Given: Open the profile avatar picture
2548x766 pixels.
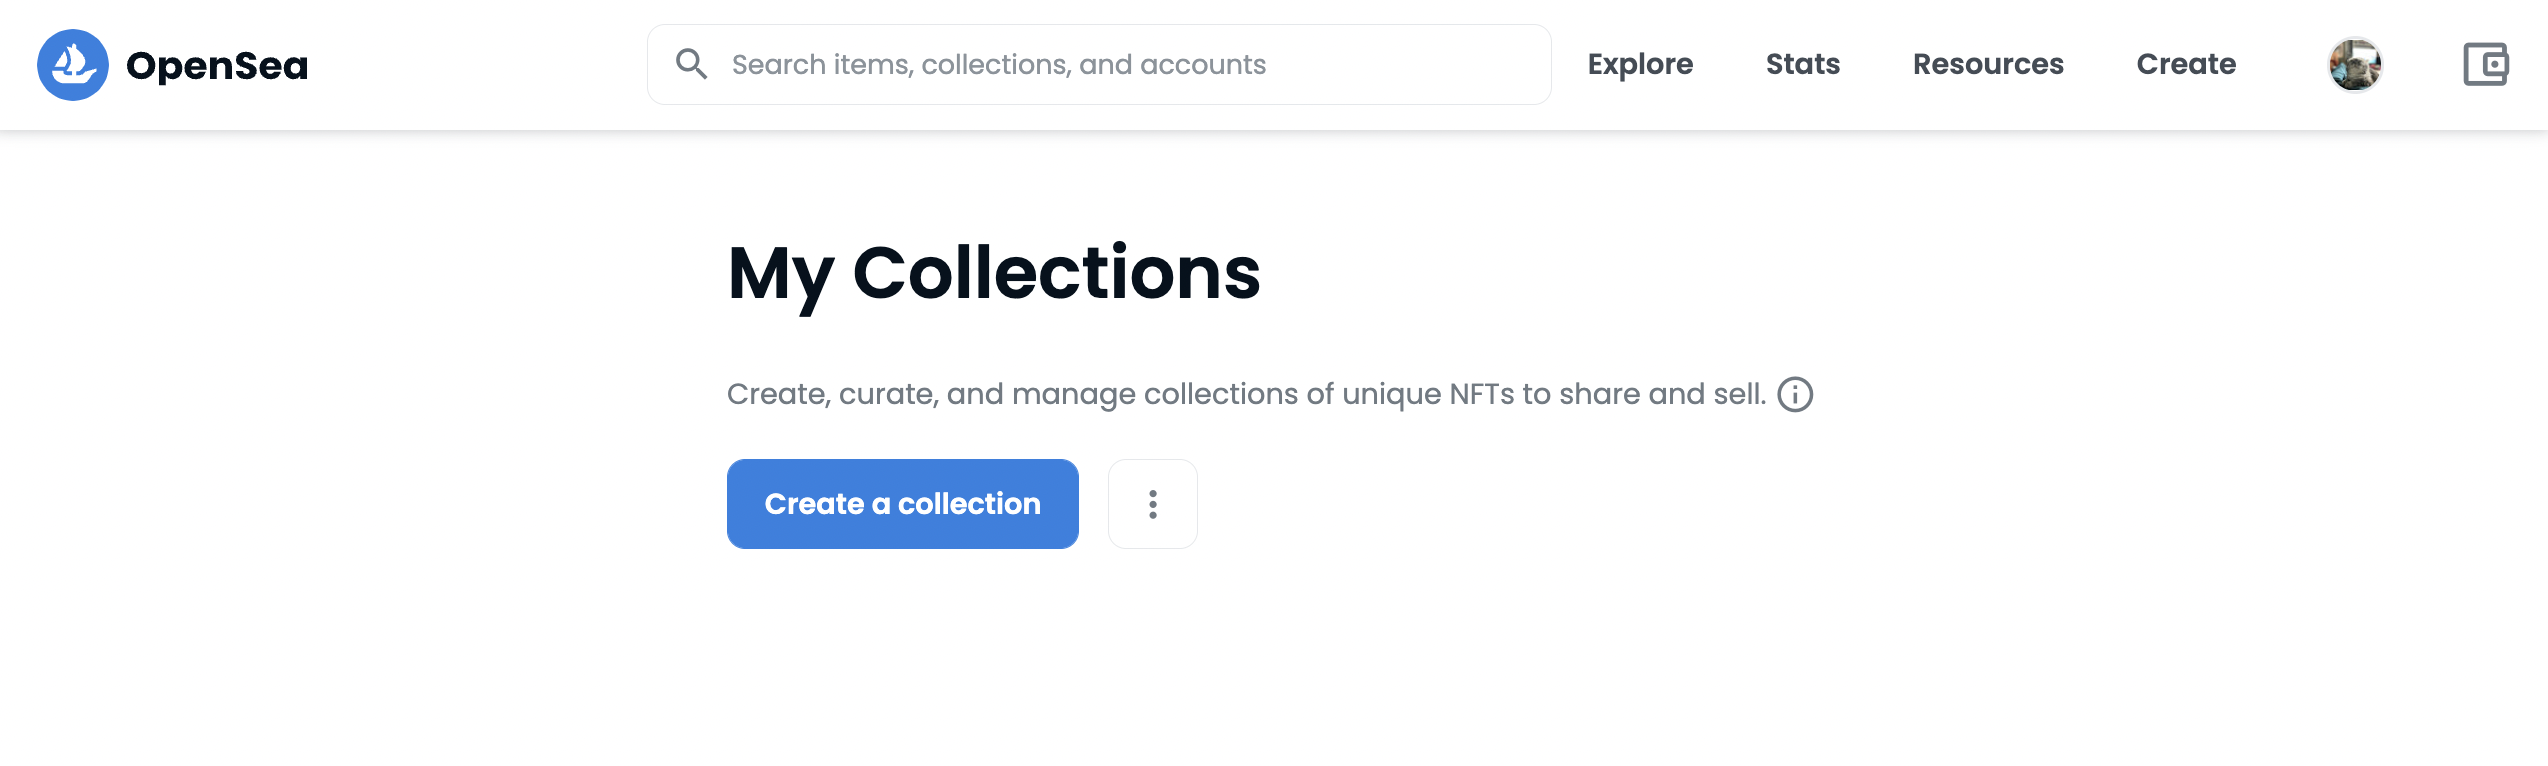Looking at the screenshot, I should 2355,65.
